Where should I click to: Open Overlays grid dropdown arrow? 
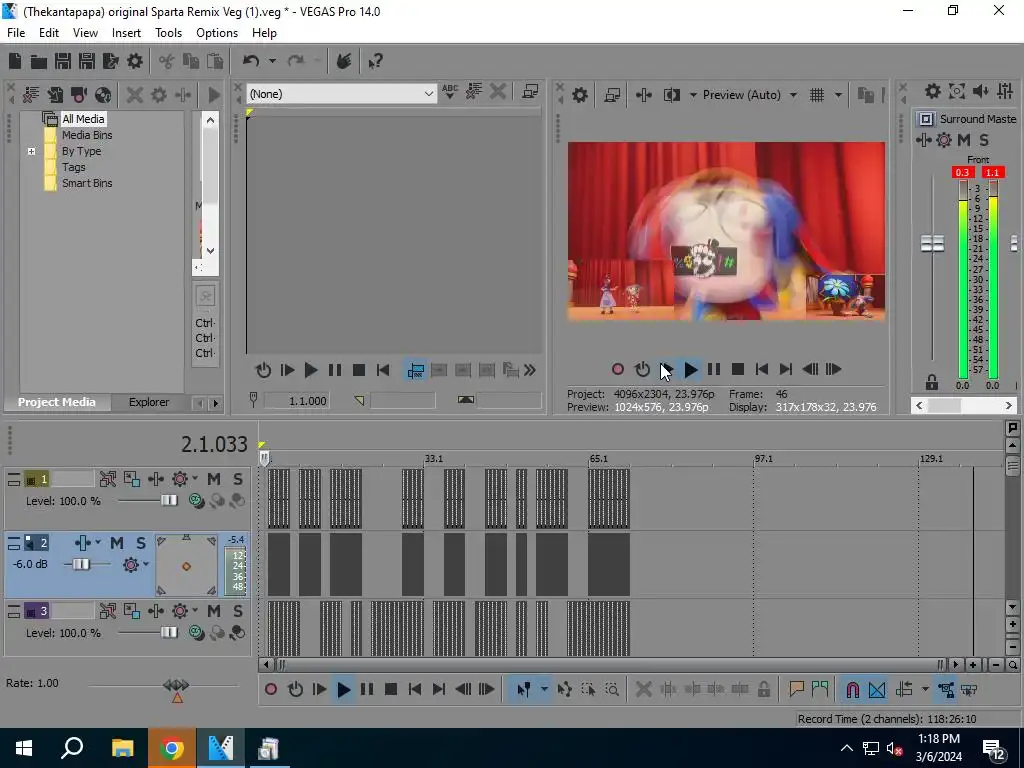(838, 95)
